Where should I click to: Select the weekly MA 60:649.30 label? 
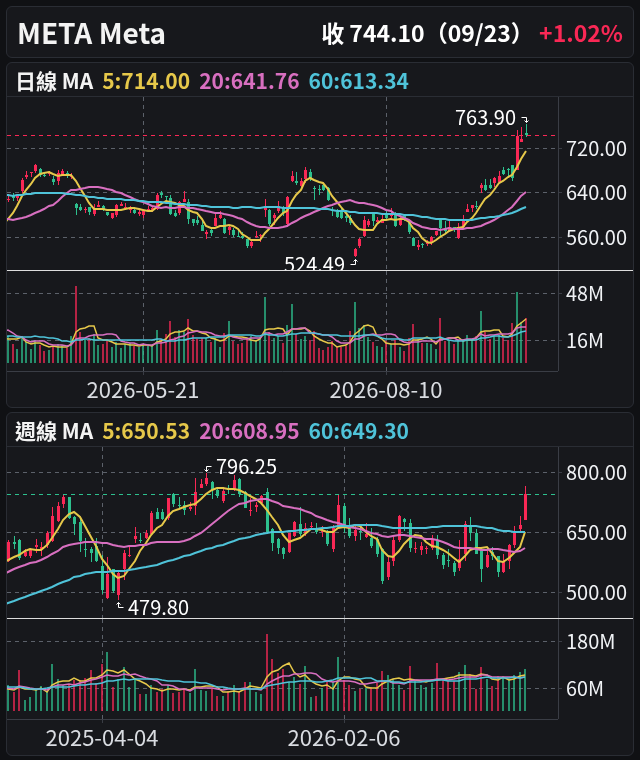(359, 431)
